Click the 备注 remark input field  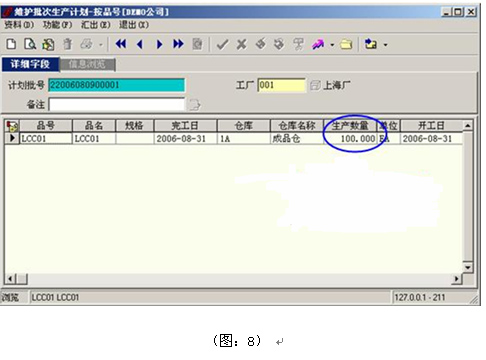pyautogui.click(x=117, y=104)
